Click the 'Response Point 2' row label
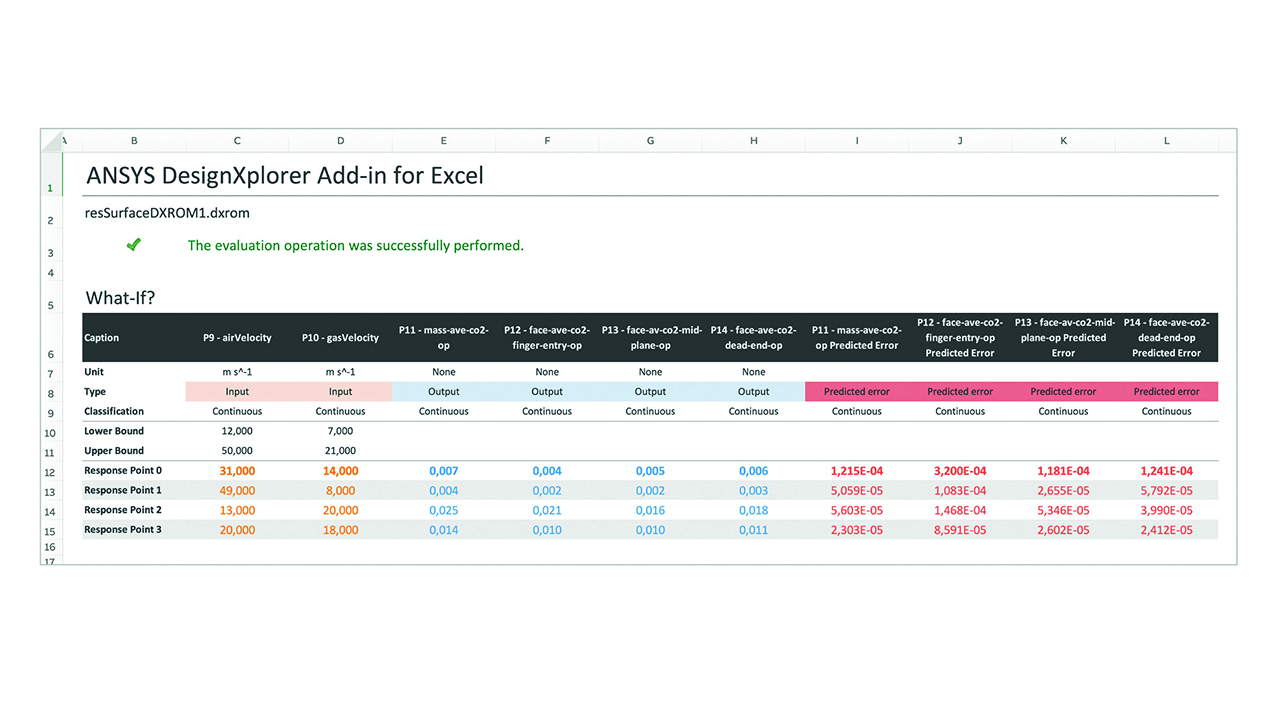Image resolution: width=1280 pixels, height=720 pixels. point(123,510)
